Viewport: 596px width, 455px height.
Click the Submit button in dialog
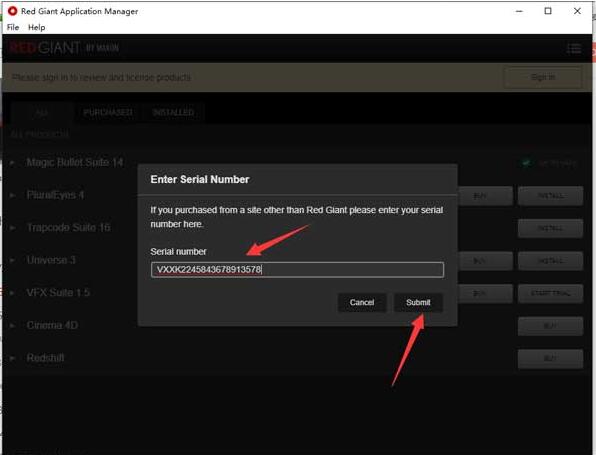click(x=418, y=303)
